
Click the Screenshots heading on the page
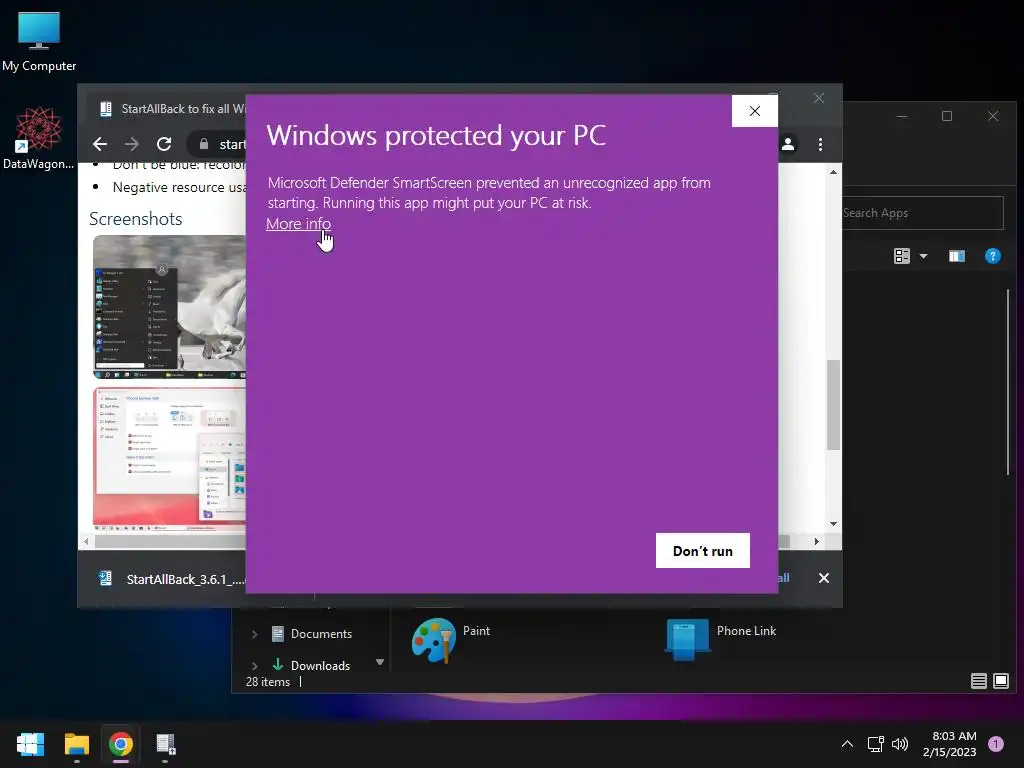tap(135, 219)
